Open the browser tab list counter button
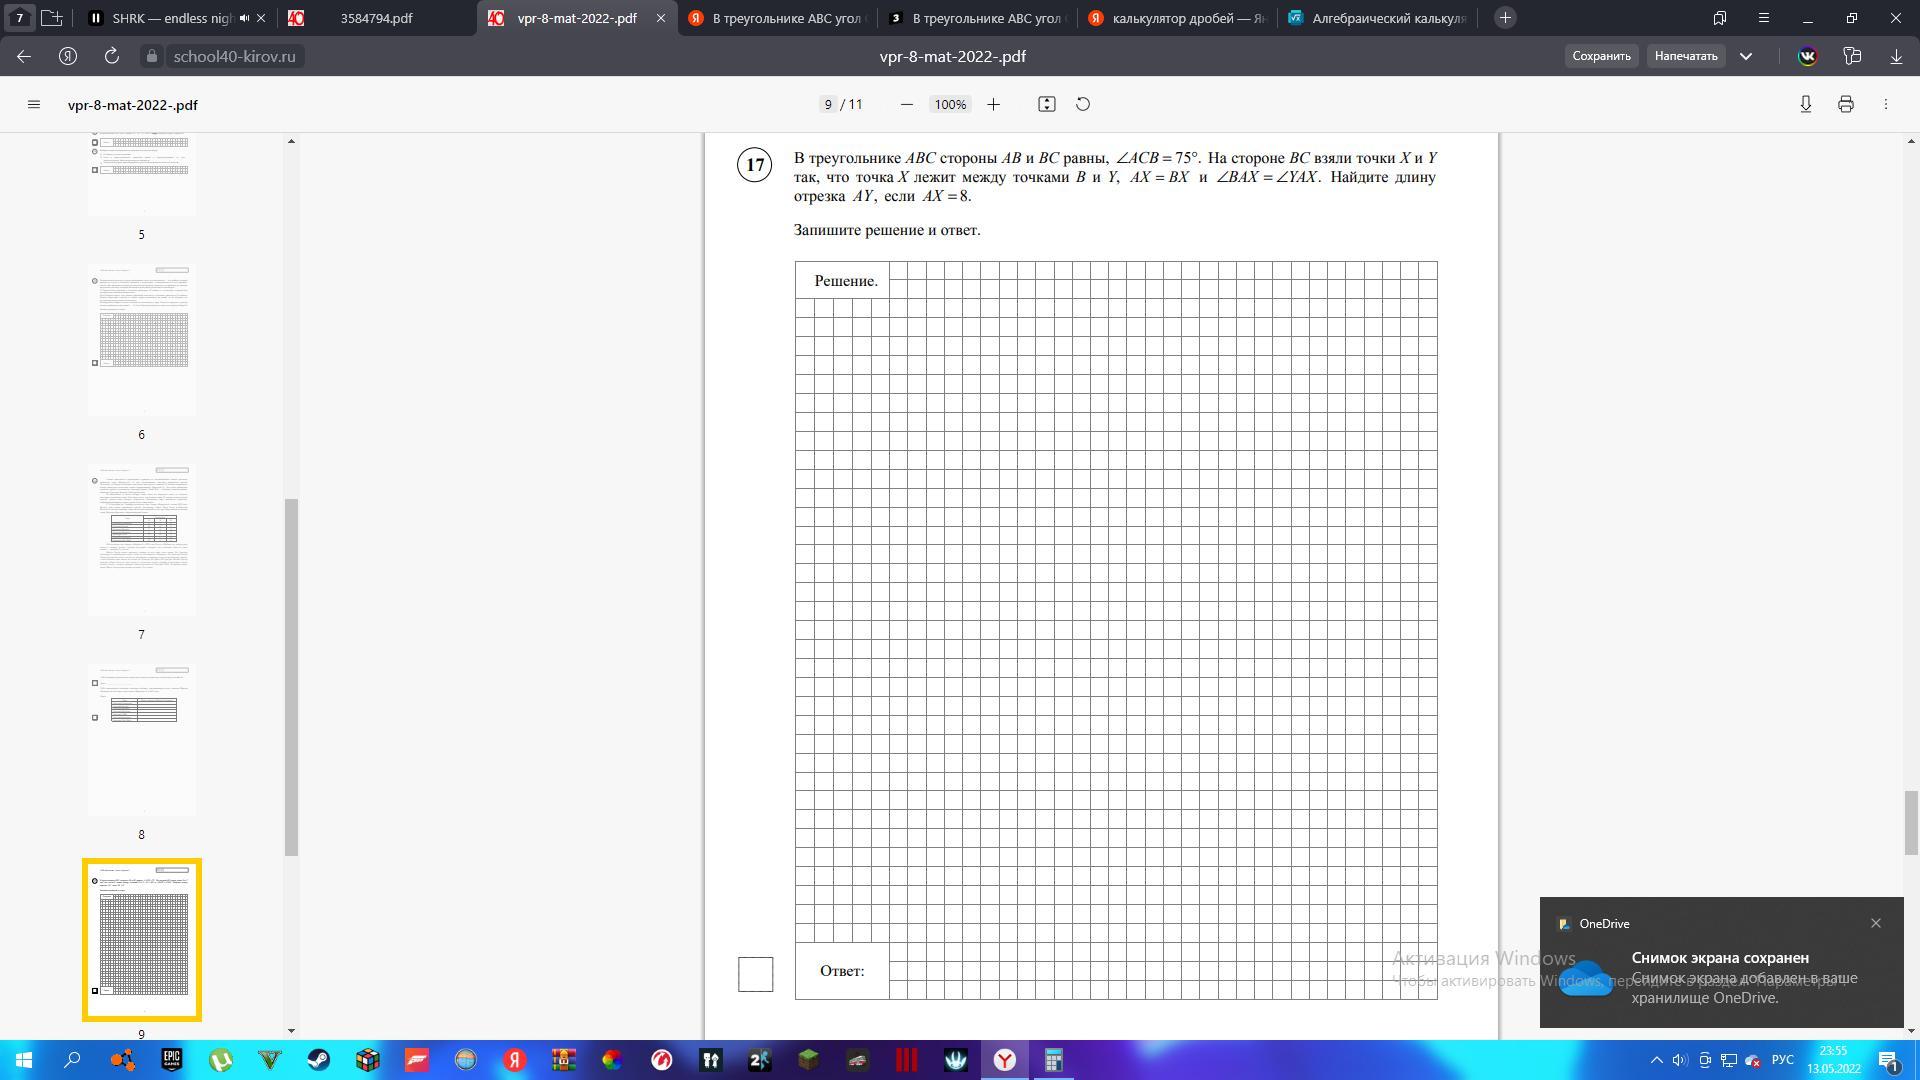Image resolution: width=1920 pixels, height=1080 pixels. tap(19, 18)
